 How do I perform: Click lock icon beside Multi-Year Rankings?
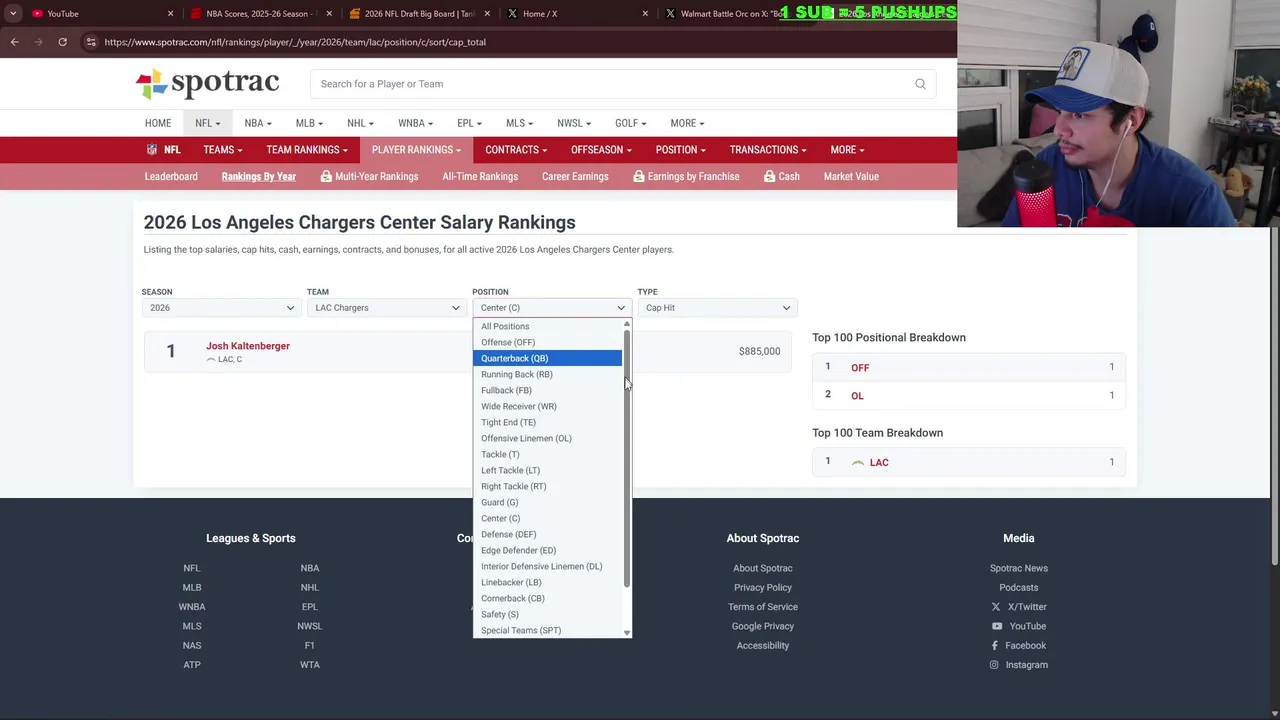tap(326, 176)
